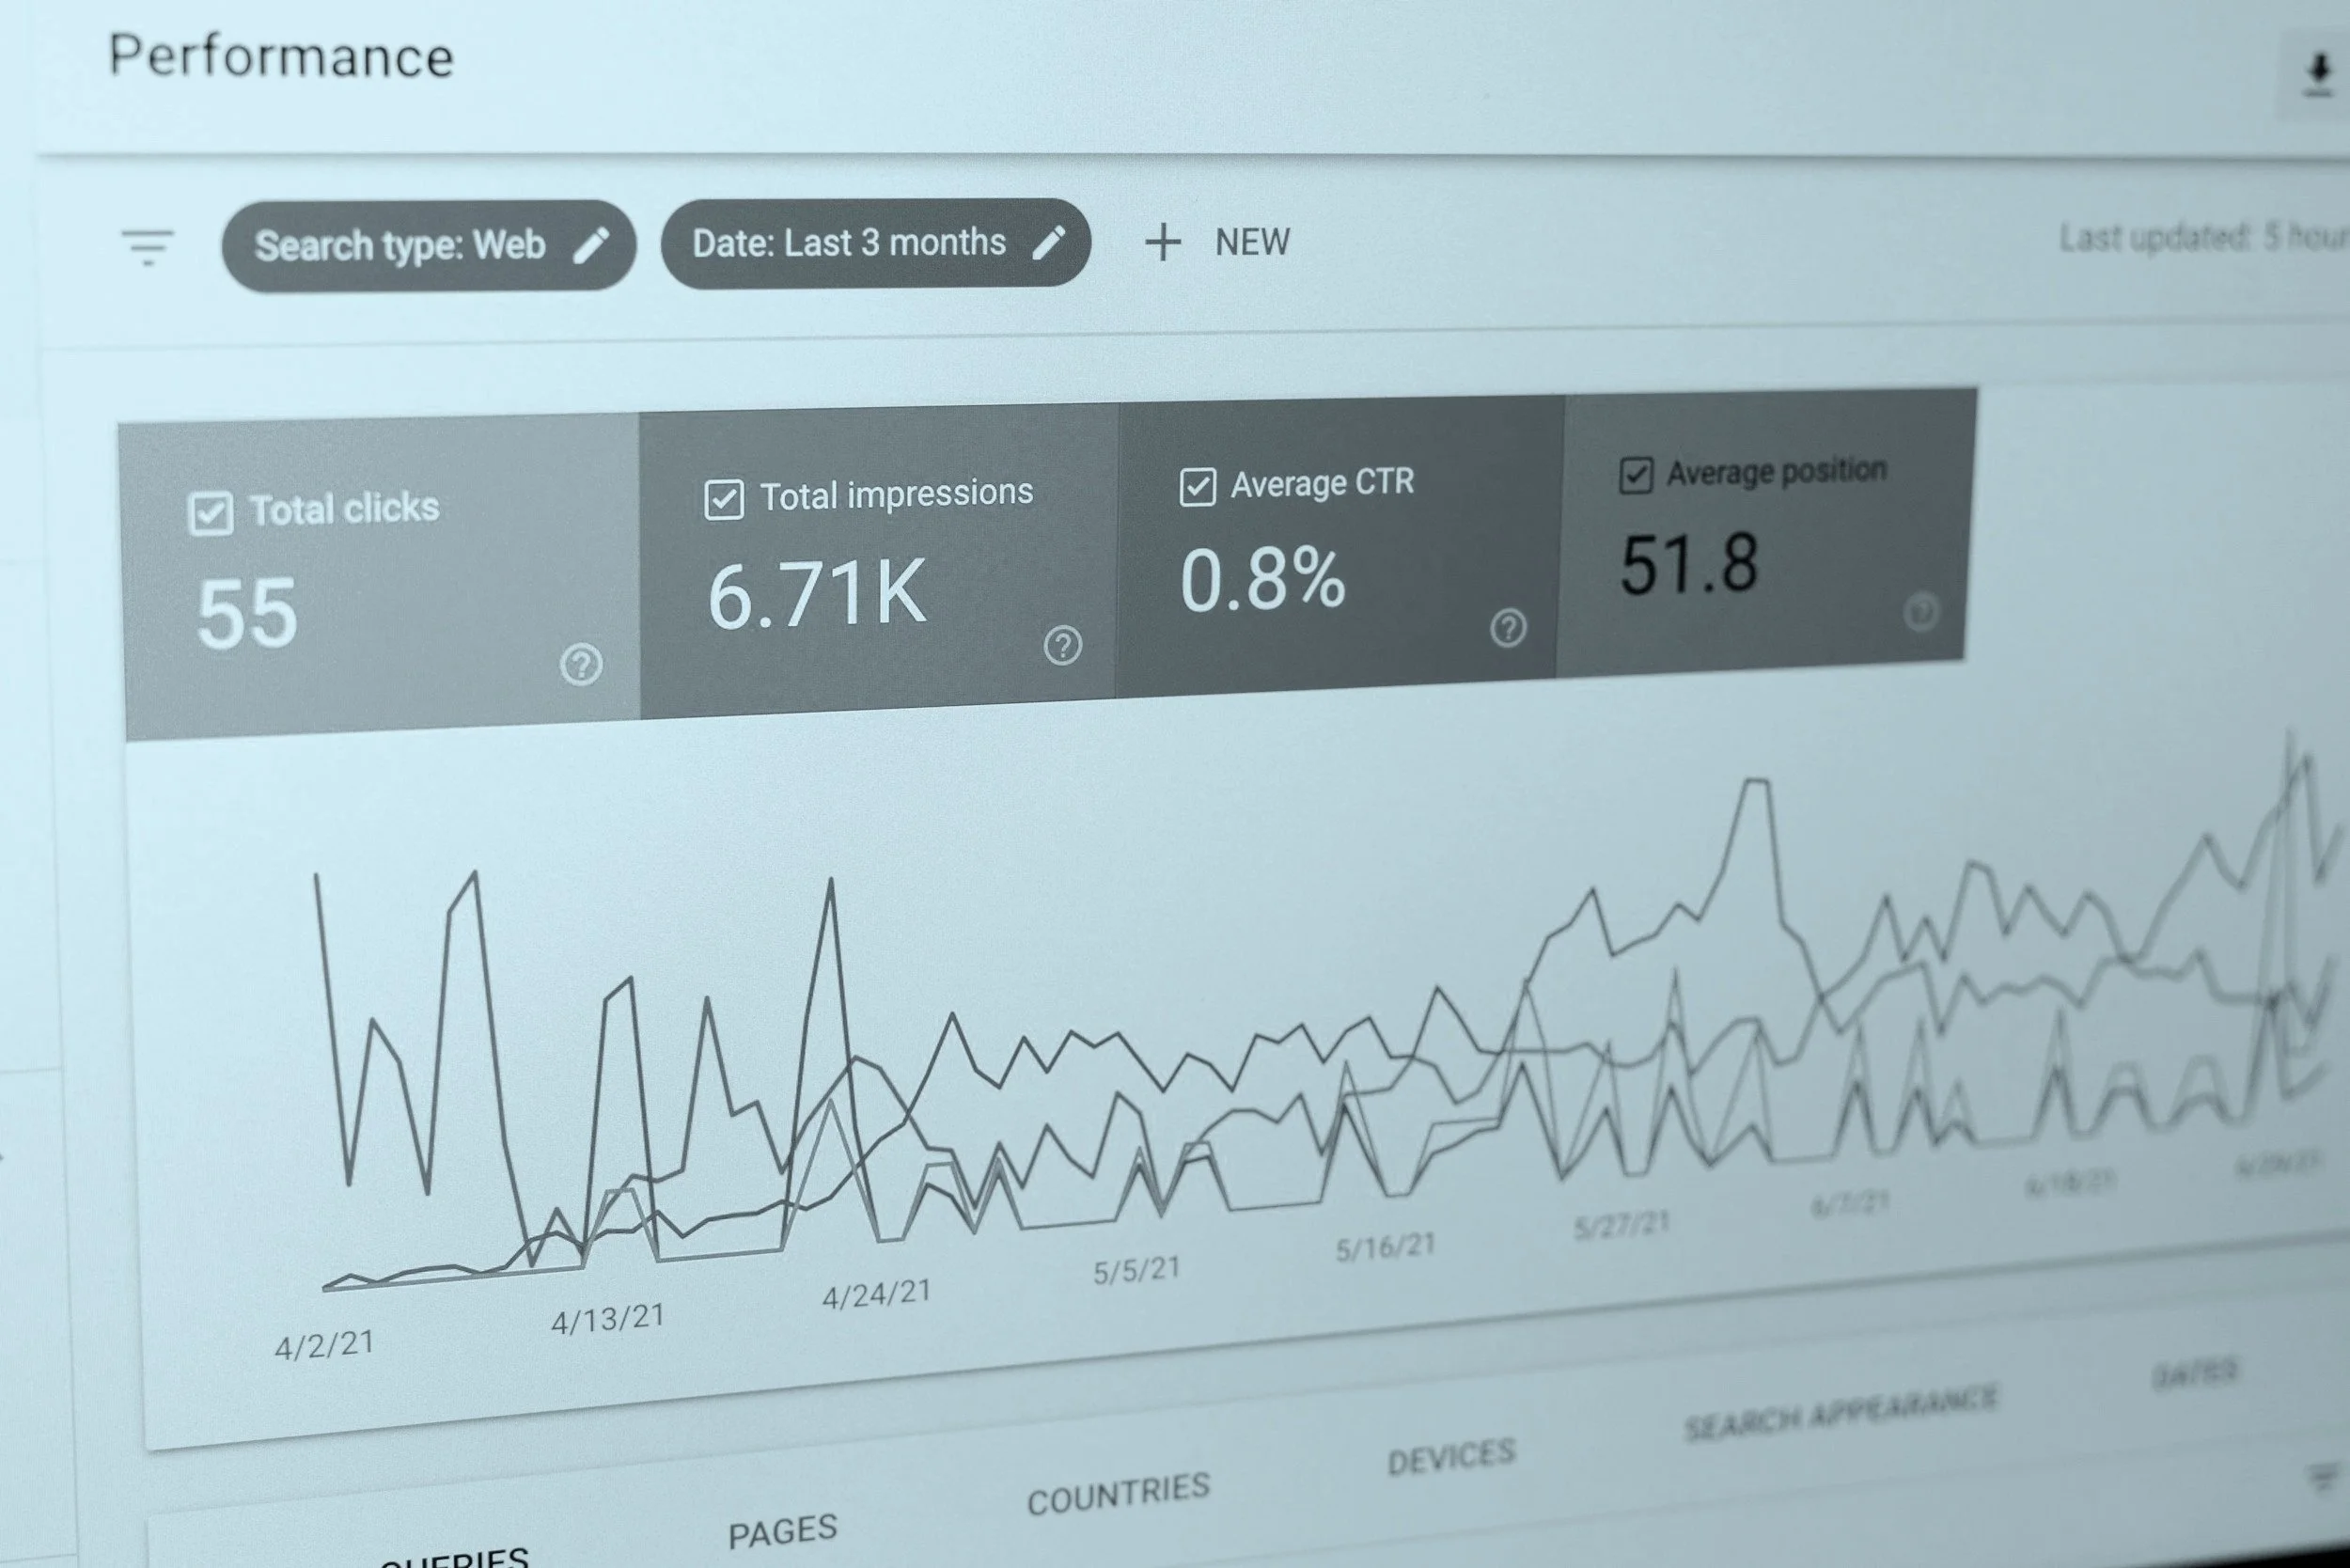Click help icon on Average position
This screenshot has width=2350, height=1568.
(1920, 611)
